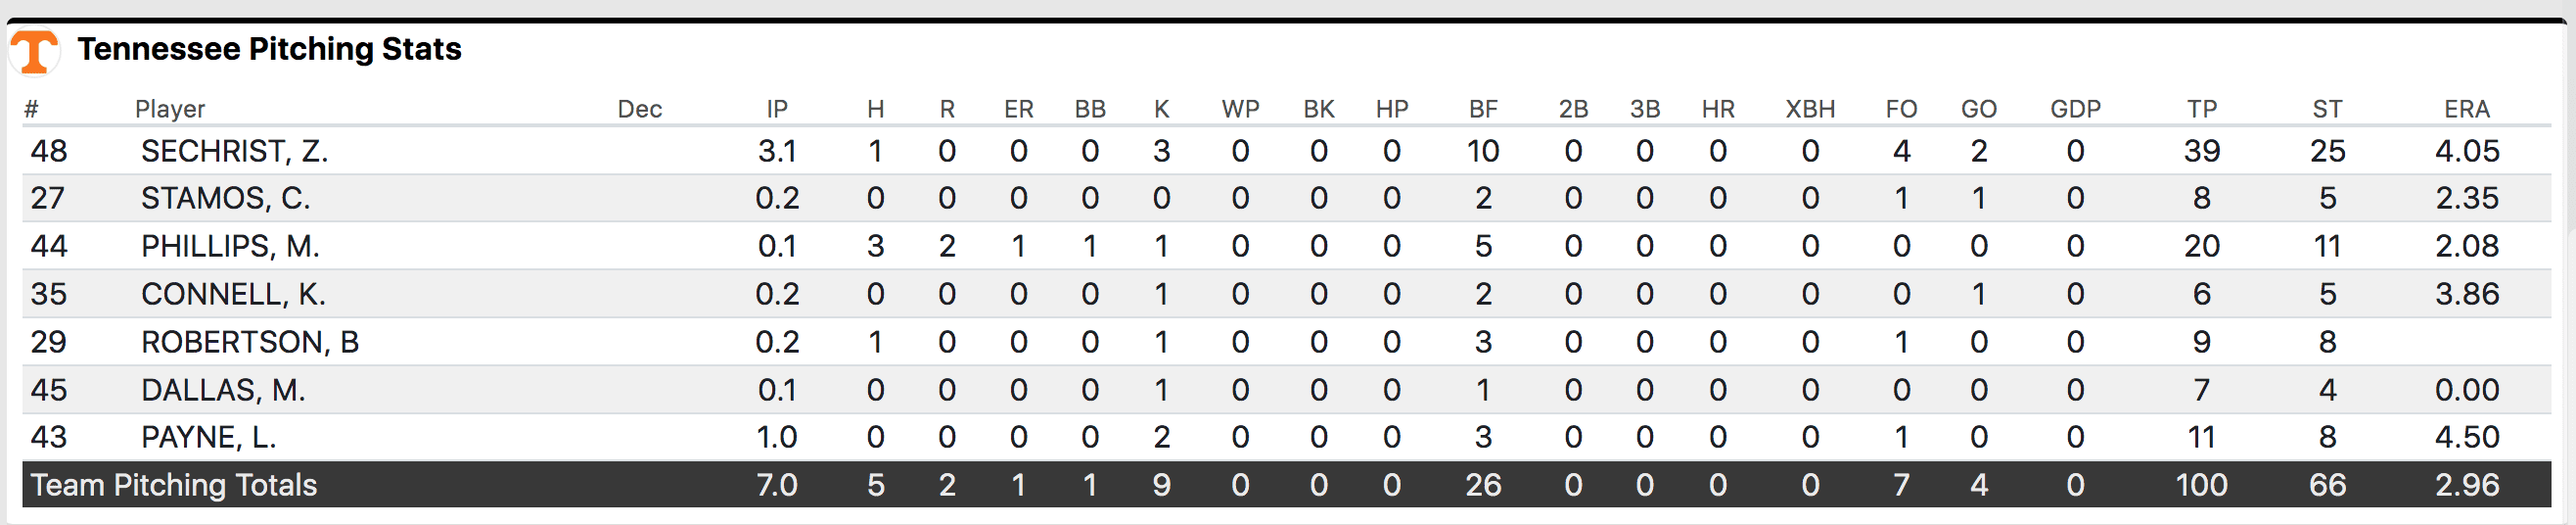Screen dimensions: 2576x525
Task: Click the GDP column header
Action: click(2075, 109)
